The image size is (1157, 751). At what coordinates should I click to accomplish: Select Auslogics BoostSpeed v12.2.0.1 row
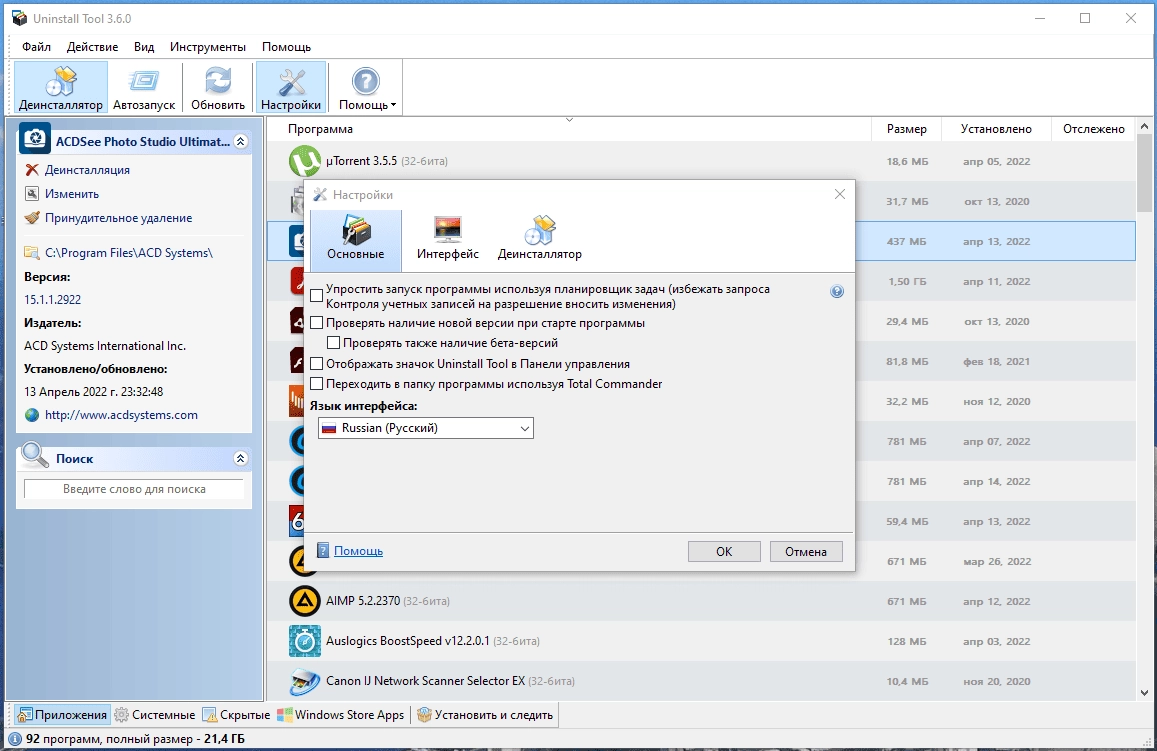(x=701, y=641)
